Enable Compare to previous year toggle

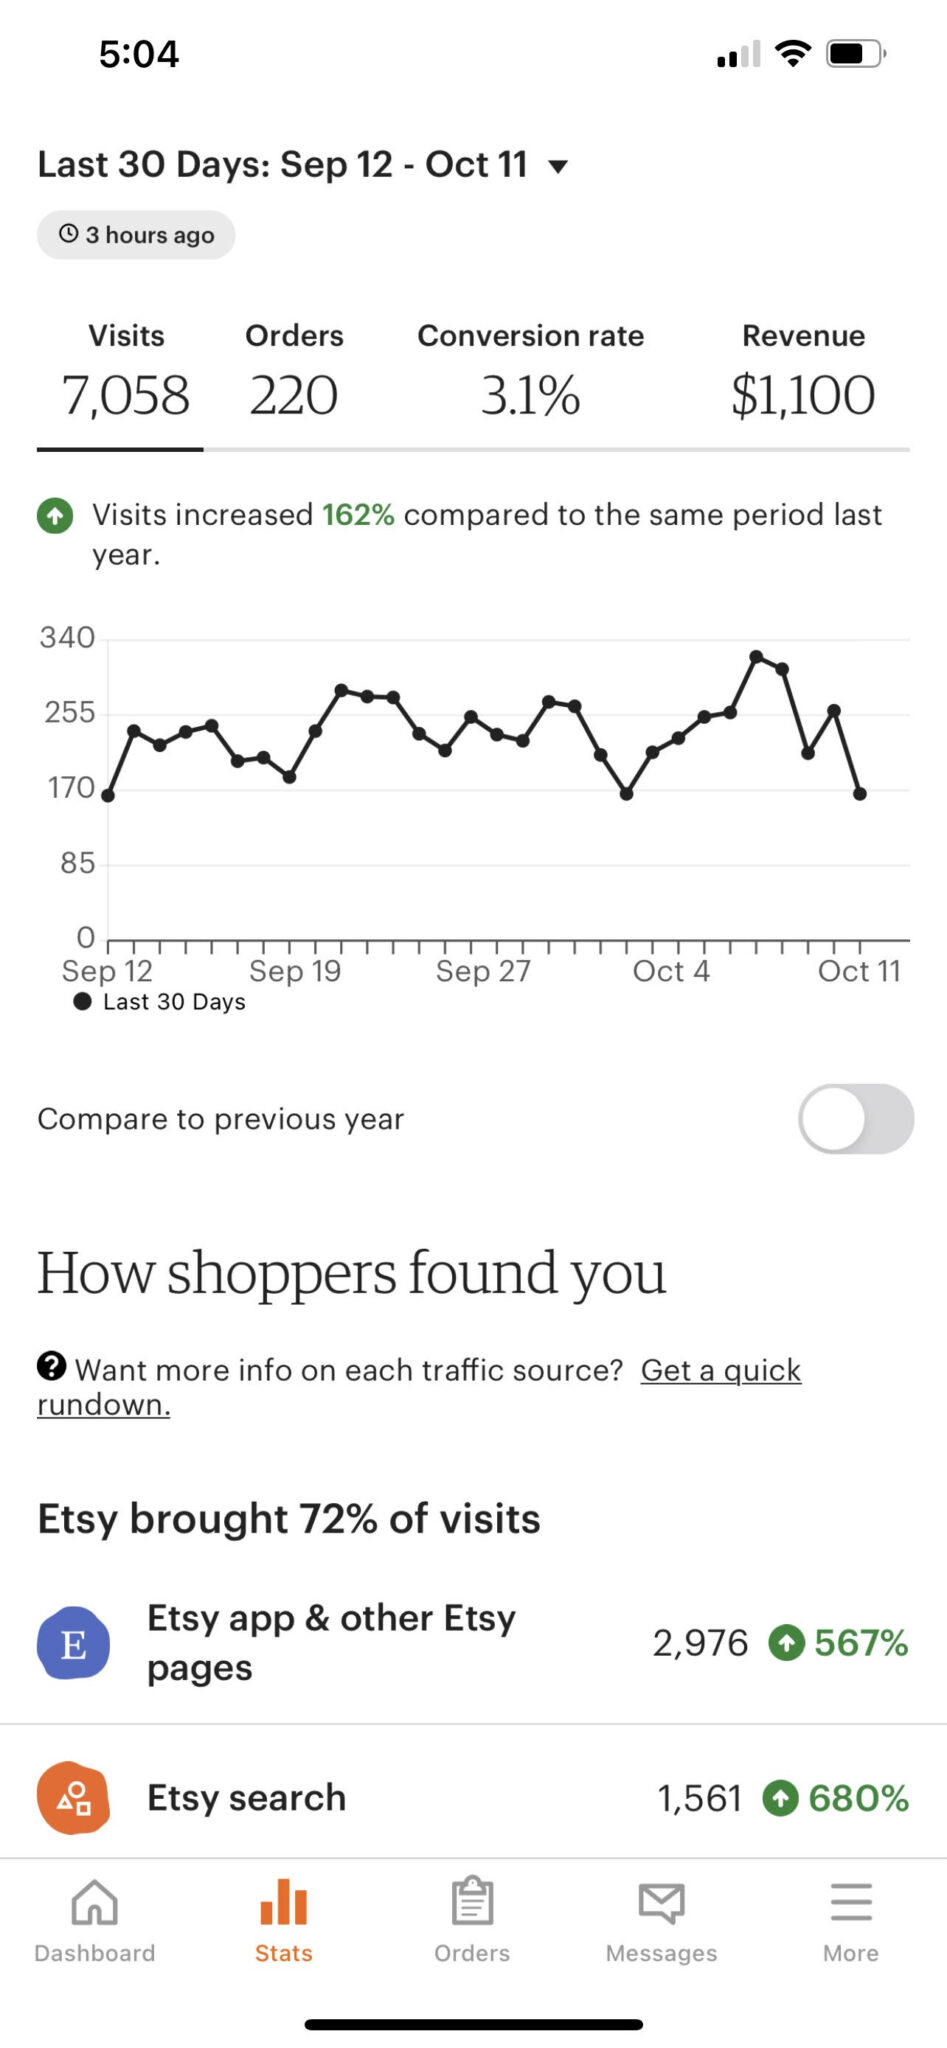tap(856, 1119)
